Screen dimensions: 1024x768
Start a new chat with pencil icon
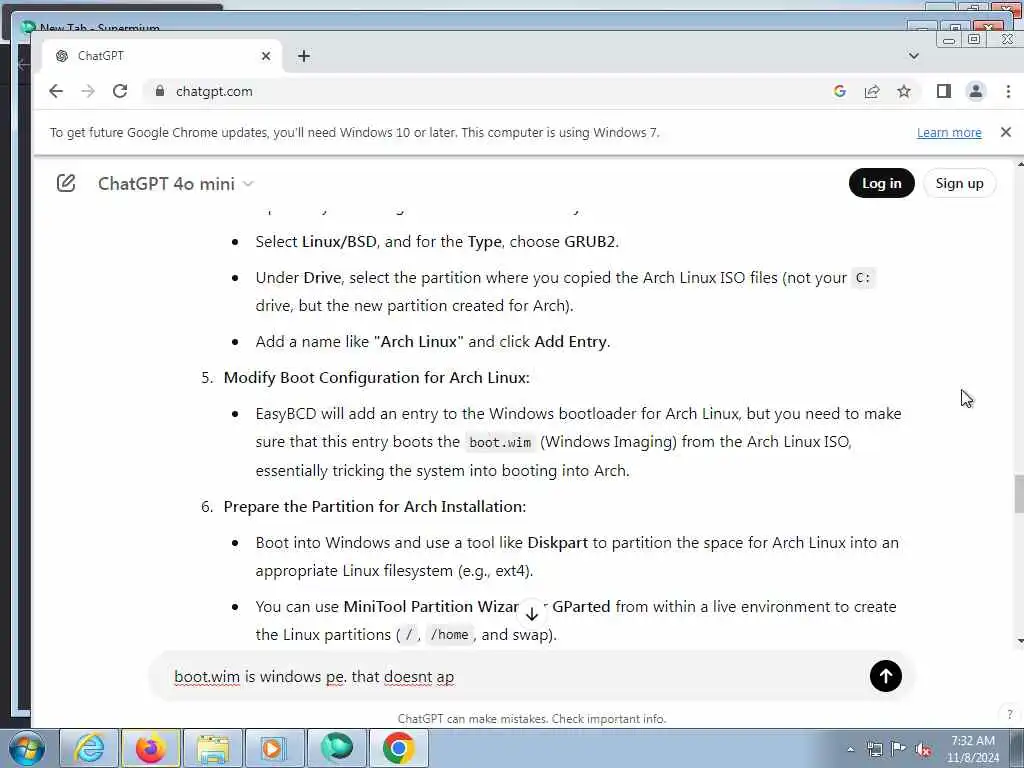pos(66,184)
